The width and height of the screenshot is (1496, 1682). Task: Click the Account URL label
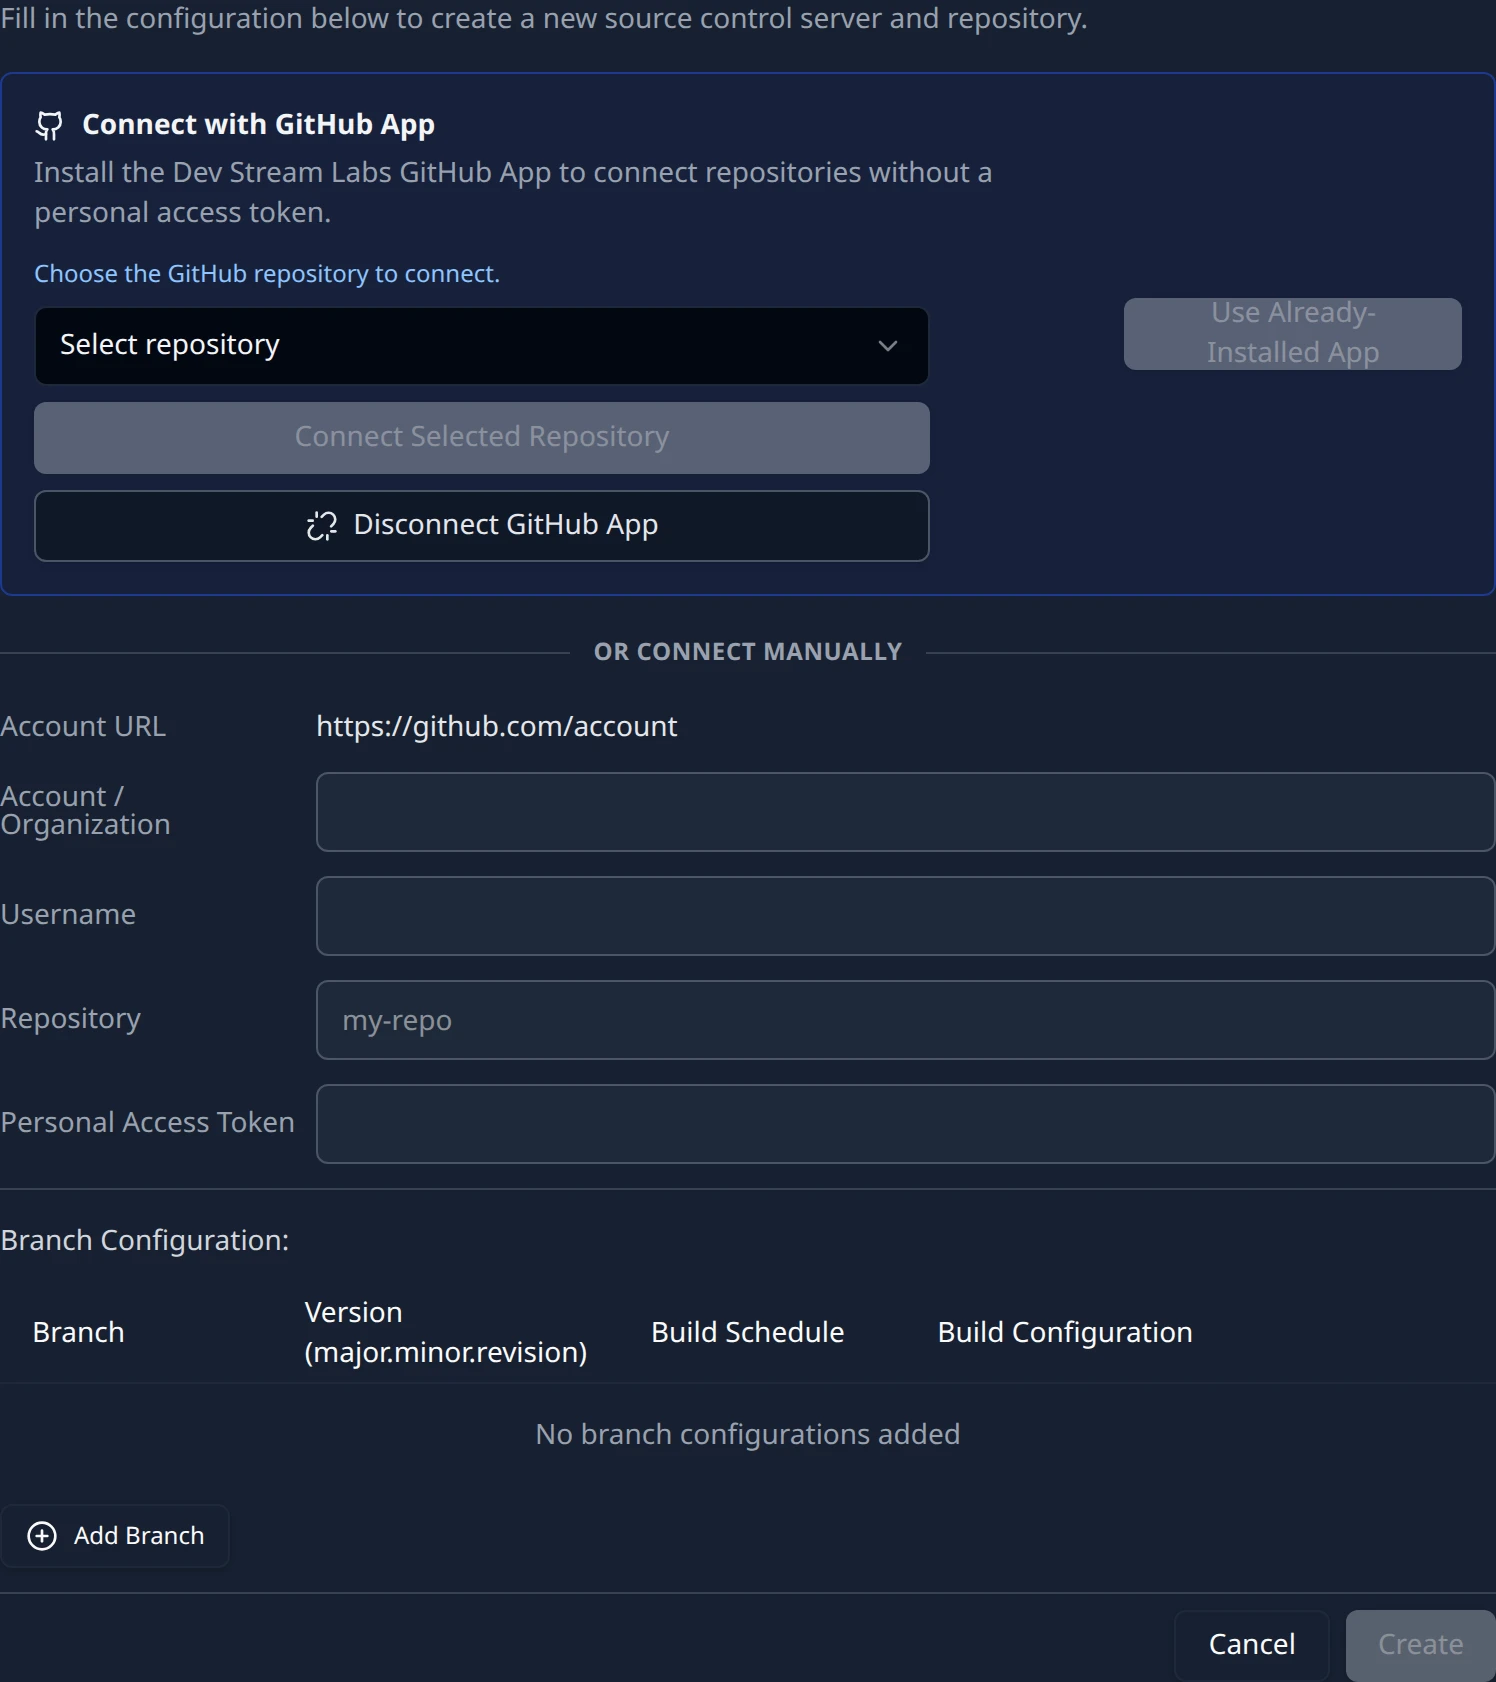coord(83,727)
